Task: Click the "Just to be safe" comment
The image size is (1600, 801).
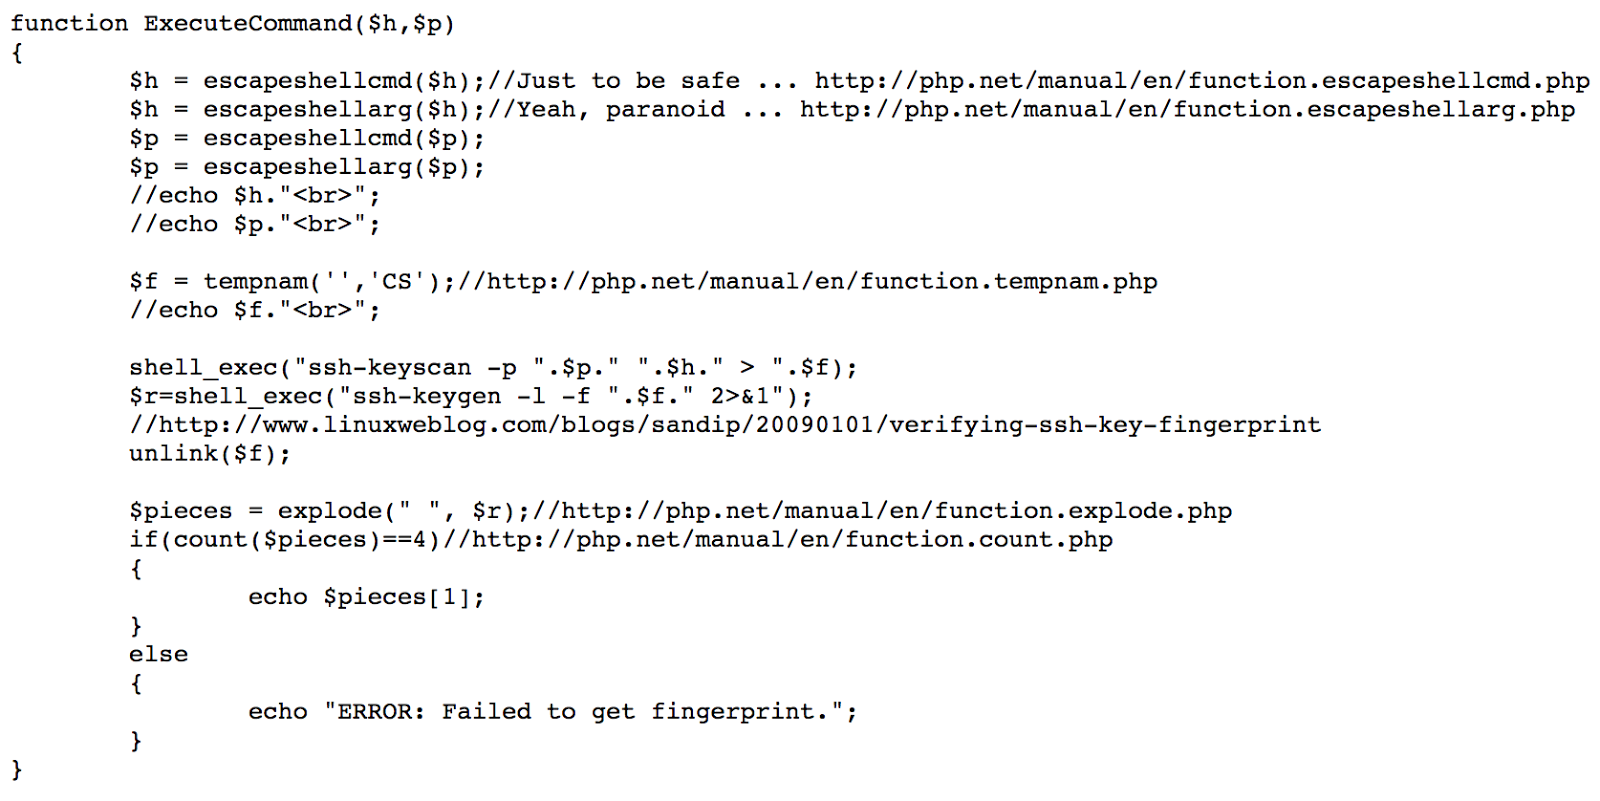Action: click(628, 81)
